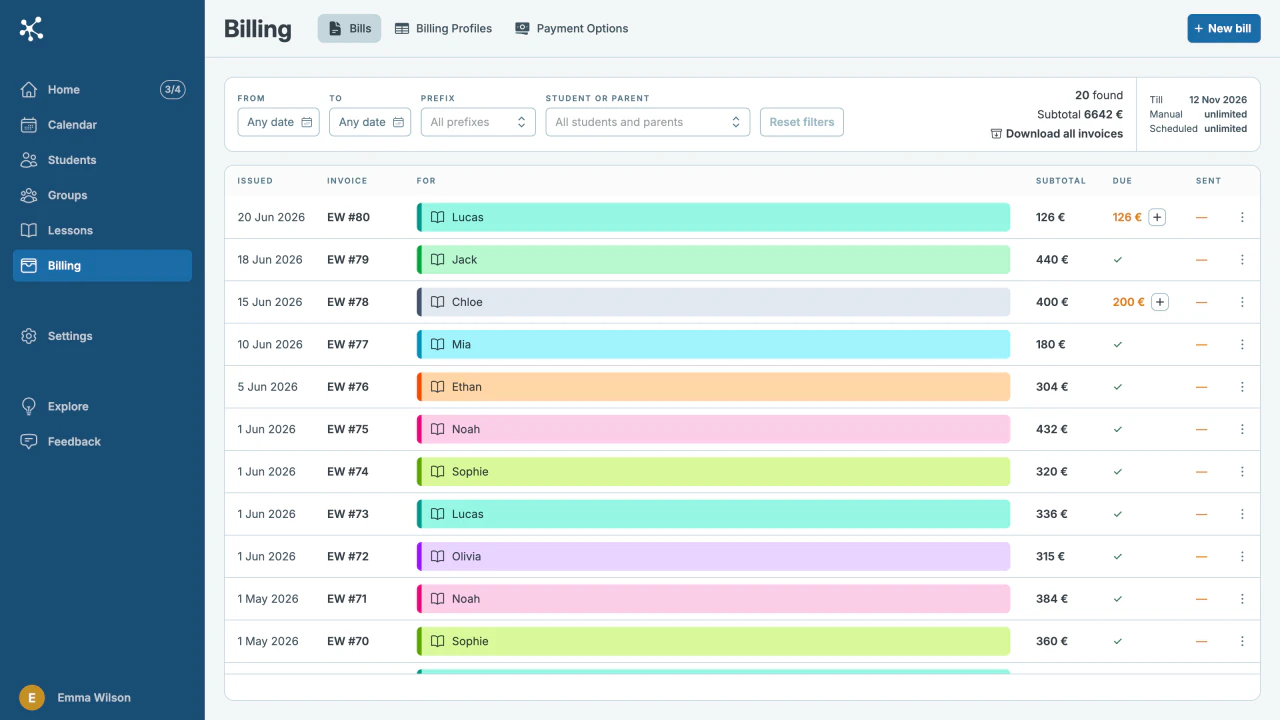Open Explore in the sidebar
This screenshot has width=1280, height=720.
[x=102, y=406]
